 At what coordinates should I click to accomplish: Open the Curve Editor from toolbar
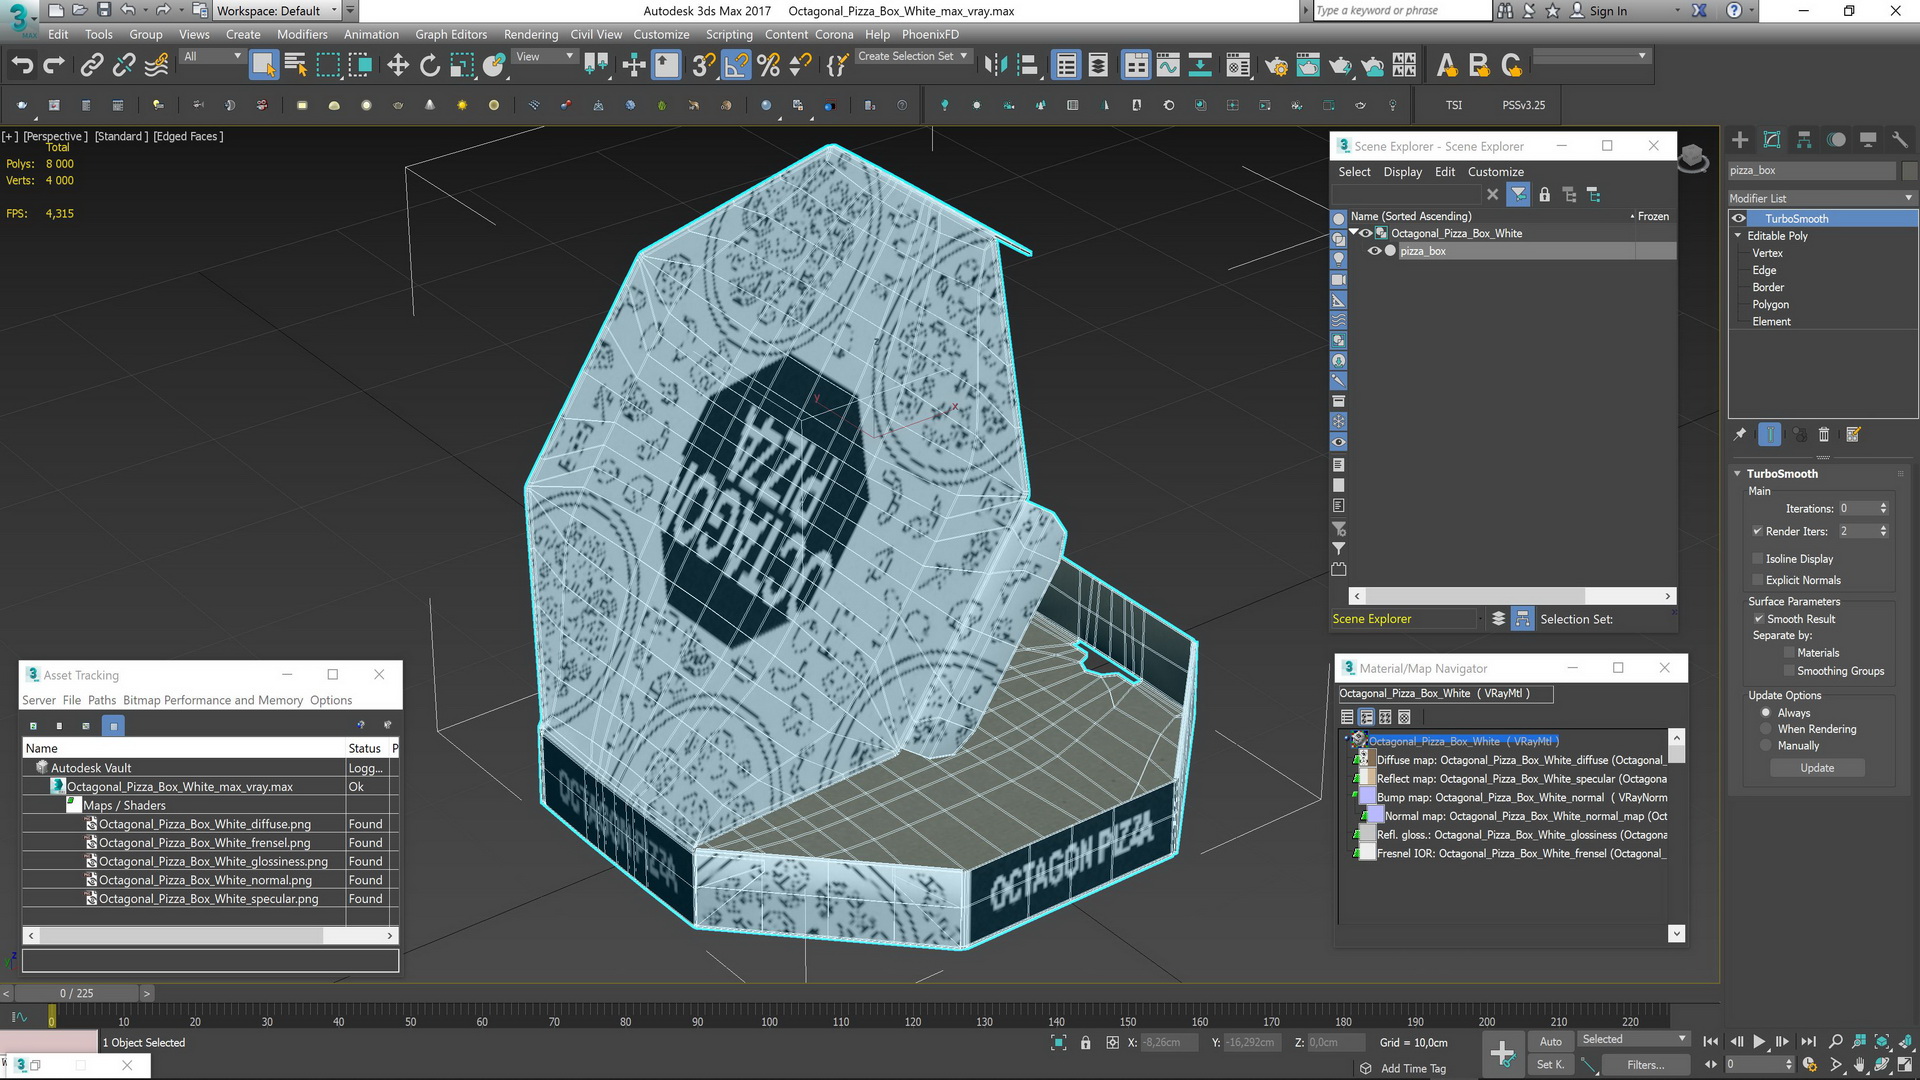pos(1168,66)
